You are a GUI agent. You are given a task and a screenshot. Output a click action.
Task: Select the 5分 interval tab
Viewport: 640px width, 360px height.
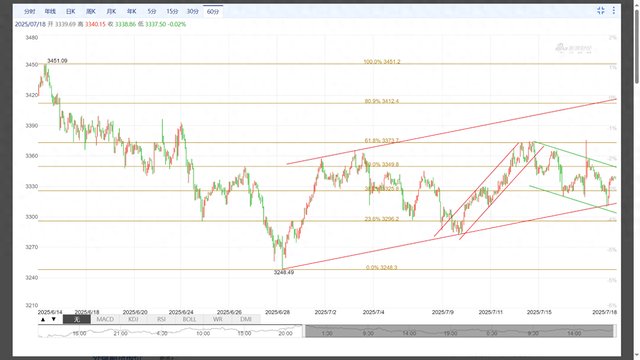(152, 11)
